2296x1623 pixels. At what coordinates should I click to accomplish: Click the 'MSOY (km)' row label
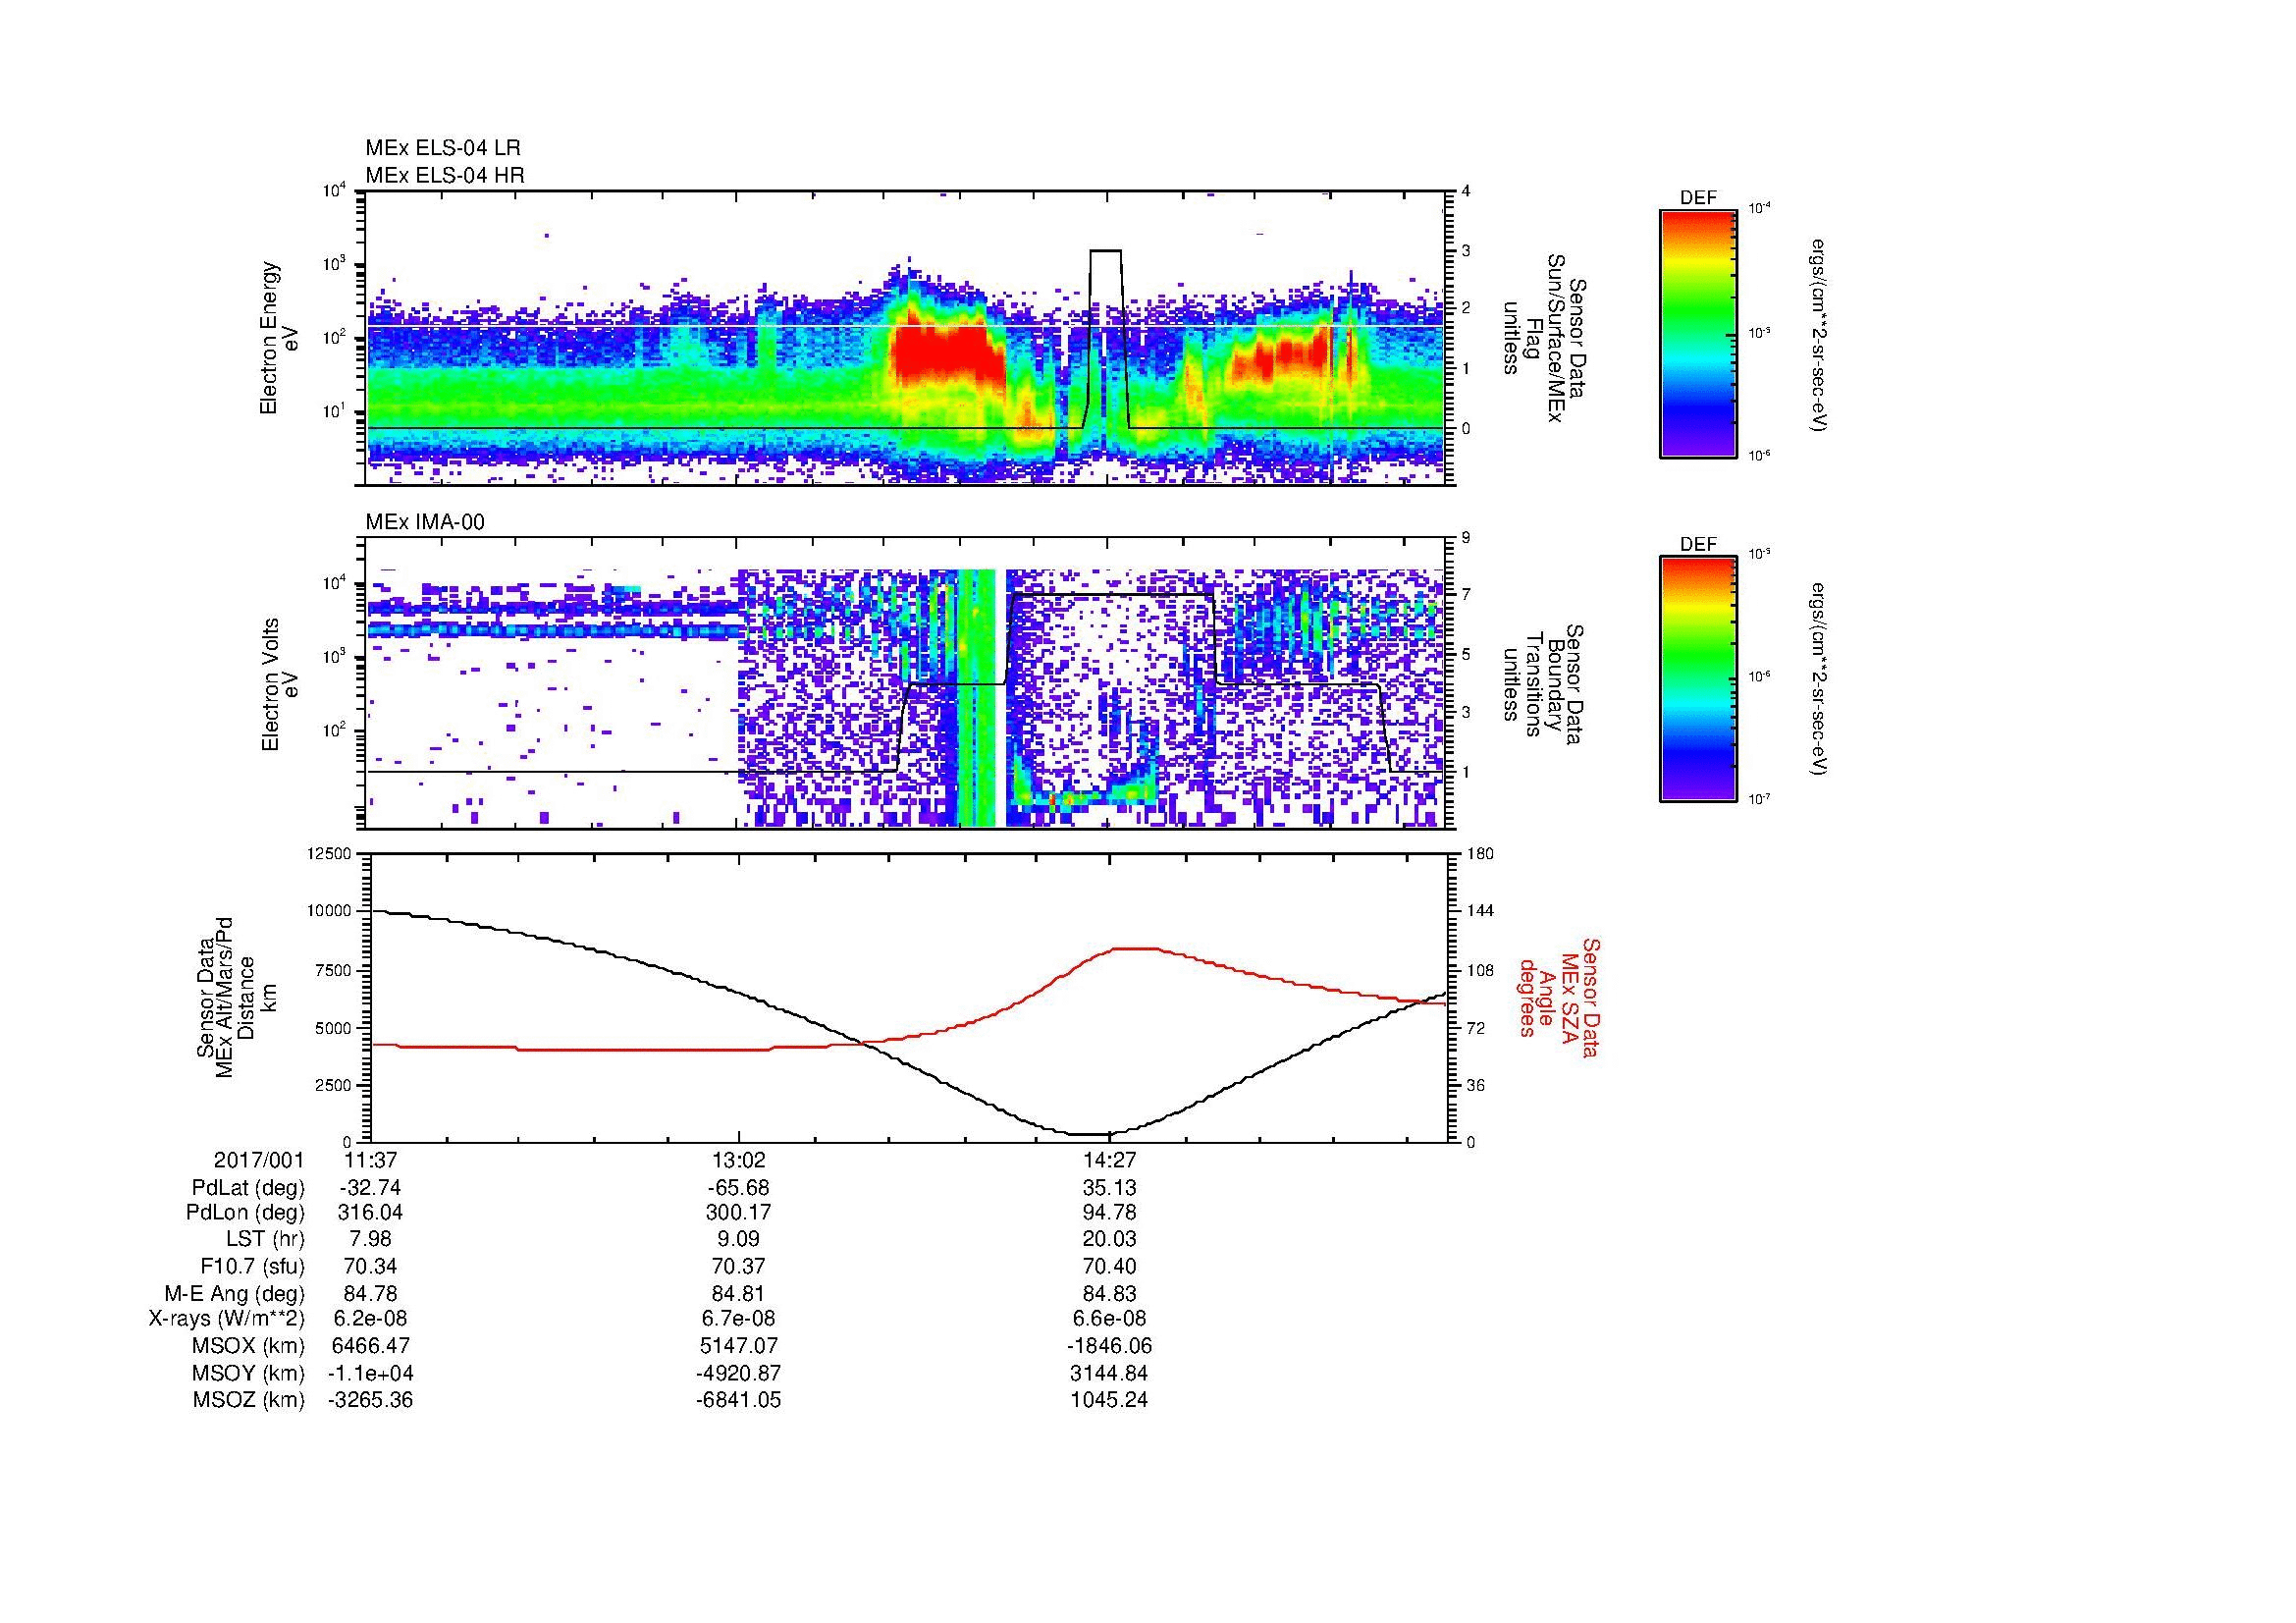coord(249,1373)
